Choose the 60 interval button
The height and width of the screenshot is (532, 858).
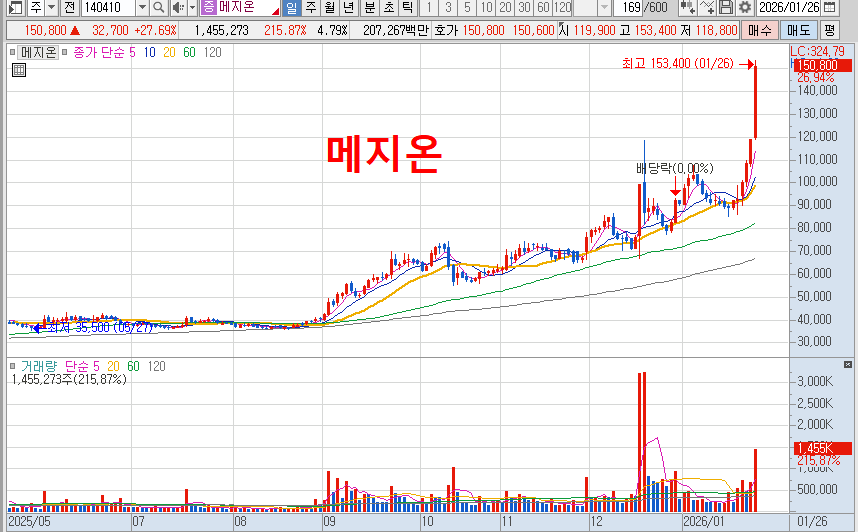pyautogui.click(x=543, y=8)
